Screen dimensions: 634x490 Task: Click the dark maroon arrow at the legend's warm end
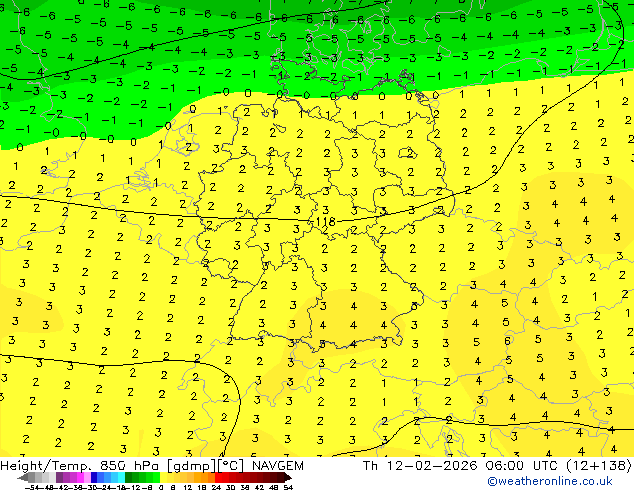[x=288, y=478]
